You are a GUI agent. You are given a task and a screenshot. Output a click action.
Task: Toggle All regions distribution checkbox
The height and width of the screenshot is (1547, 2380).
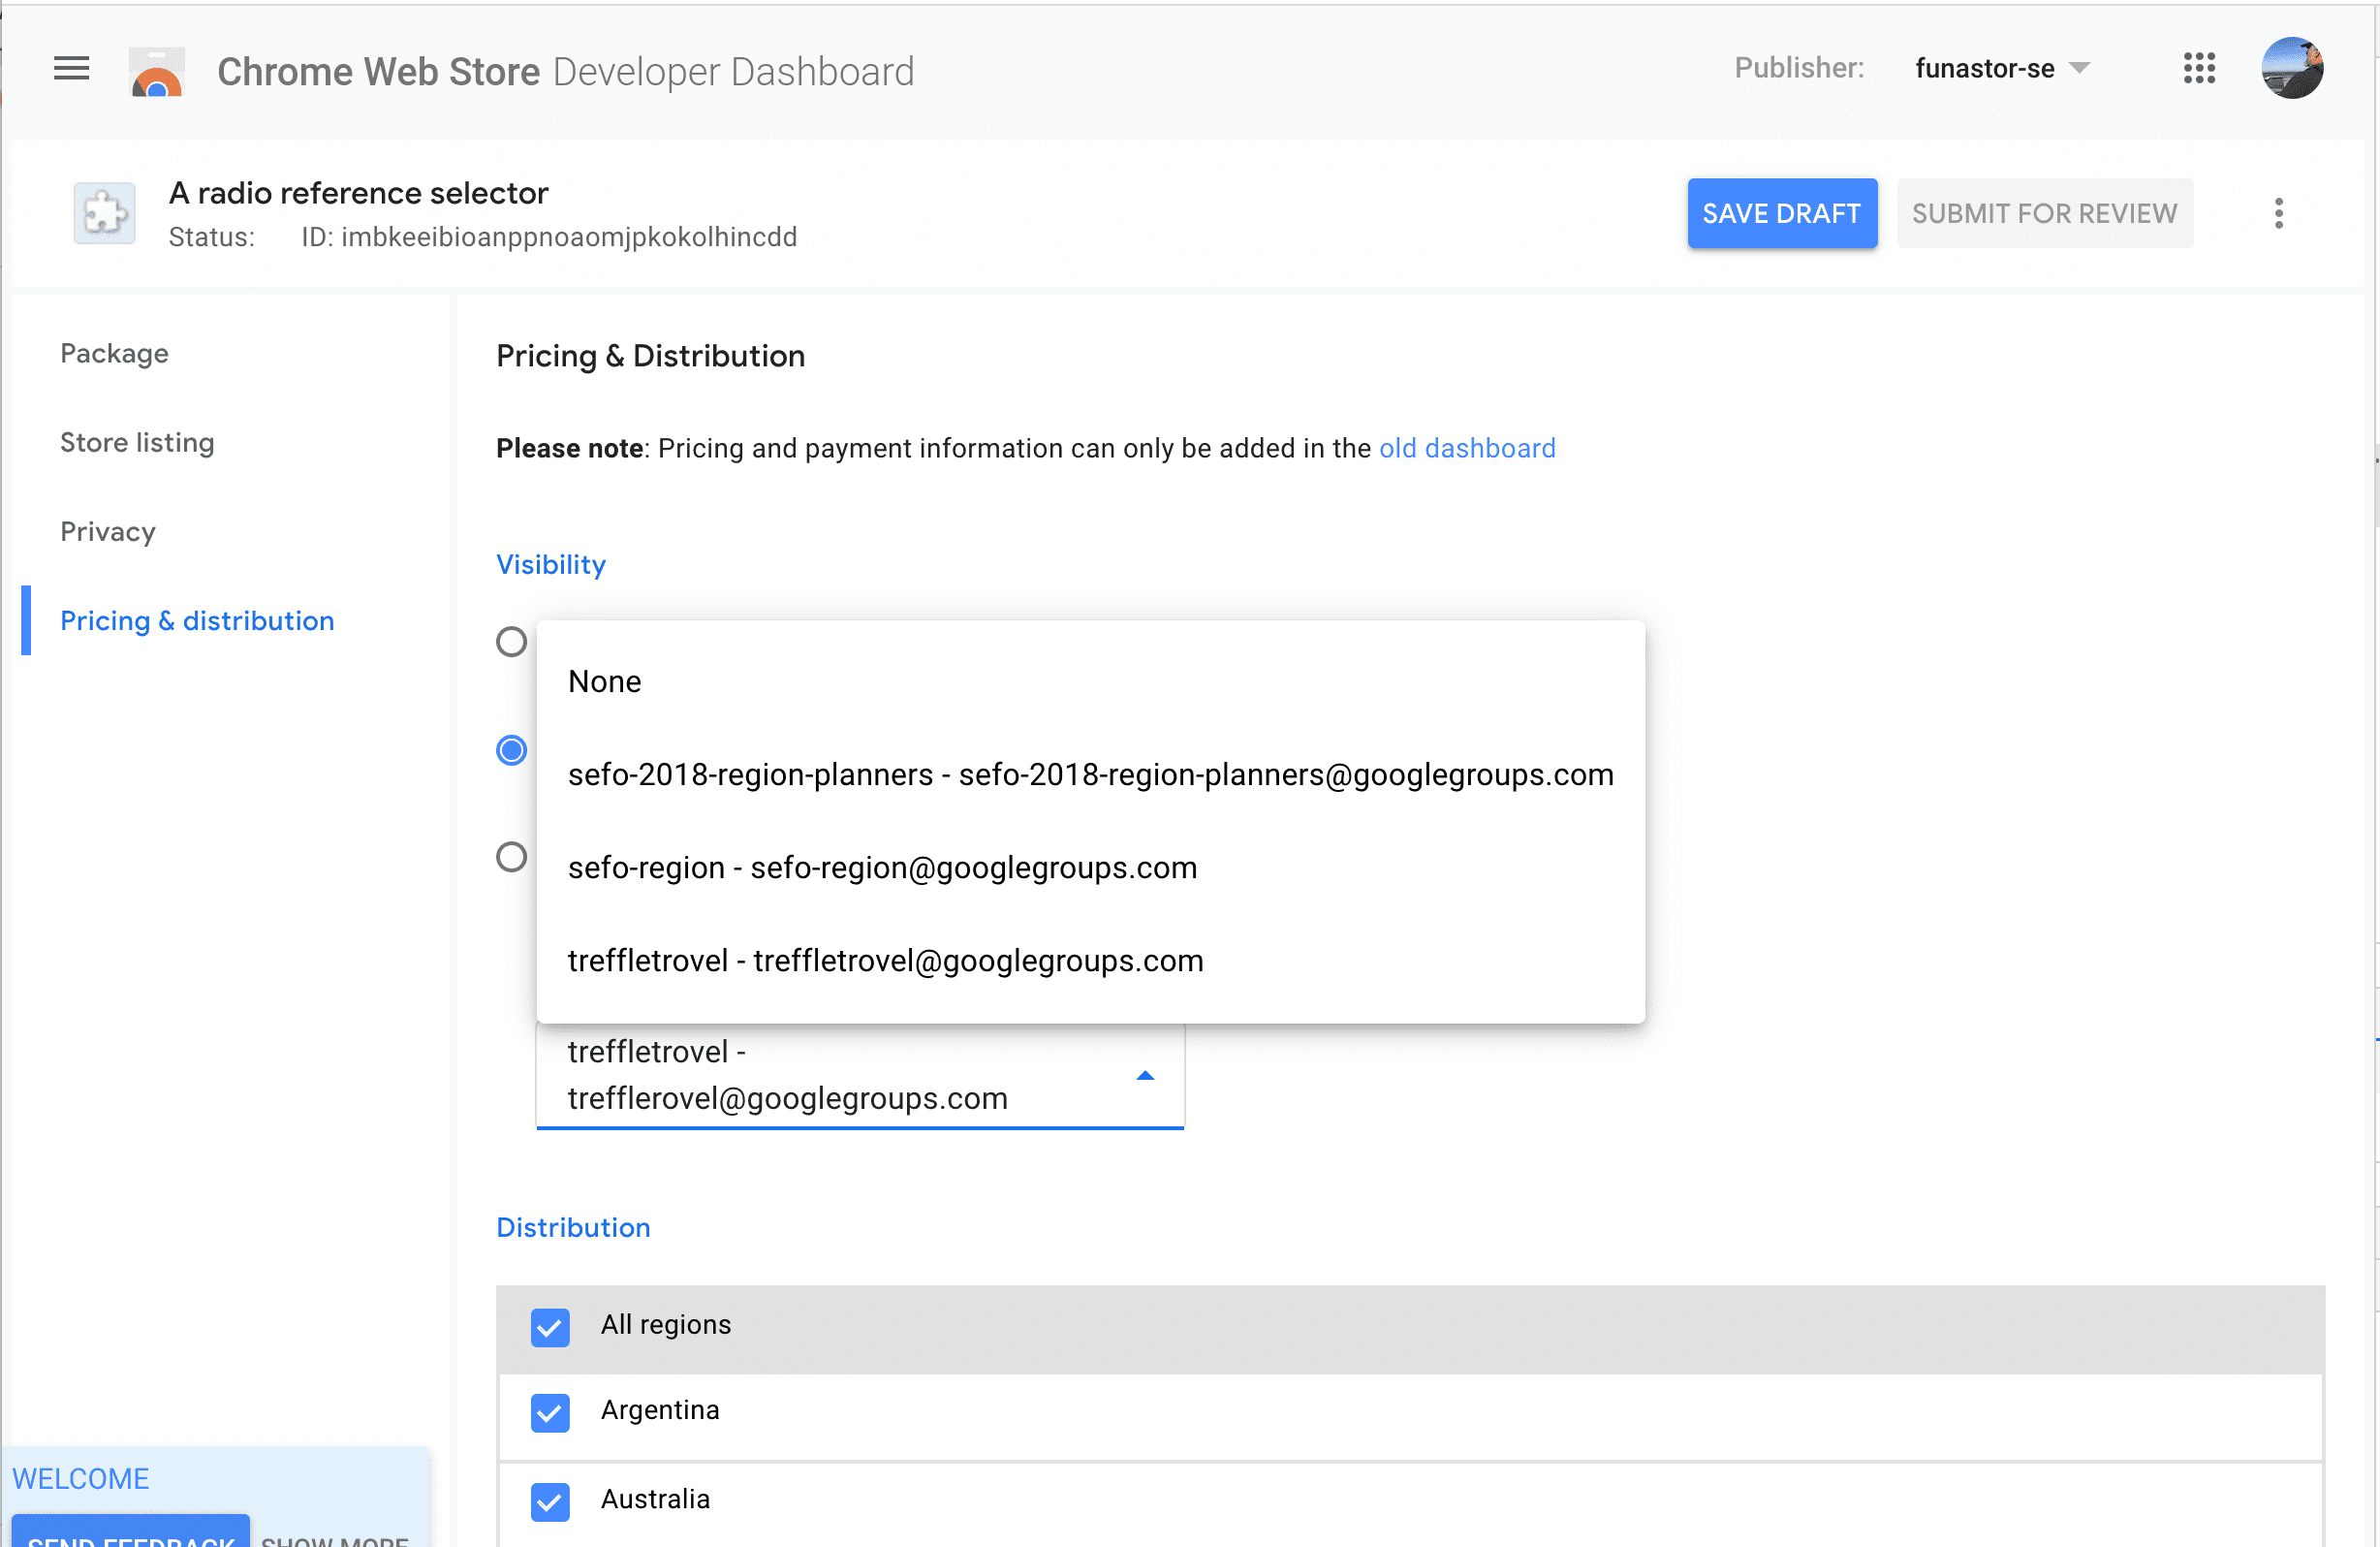(549, 1325)
